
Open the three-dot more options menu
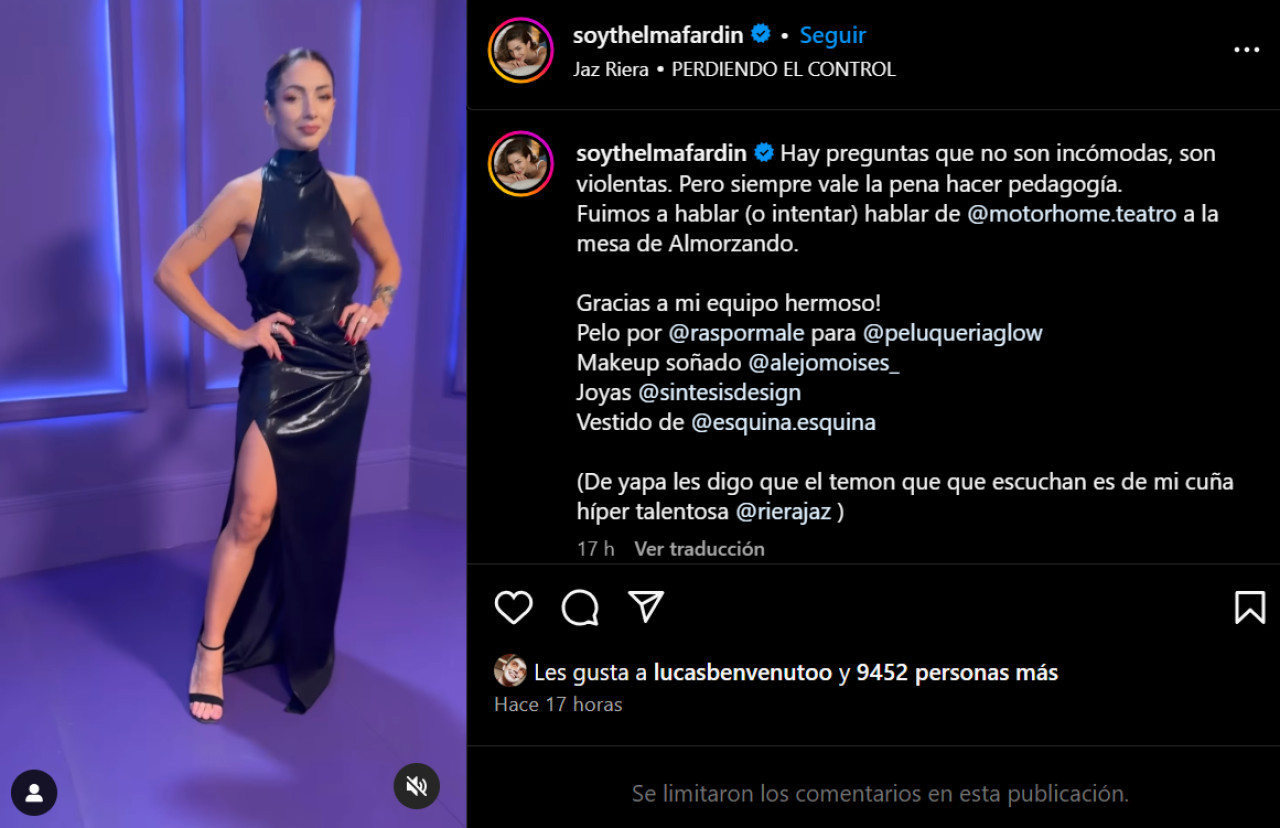(1247, 50)
